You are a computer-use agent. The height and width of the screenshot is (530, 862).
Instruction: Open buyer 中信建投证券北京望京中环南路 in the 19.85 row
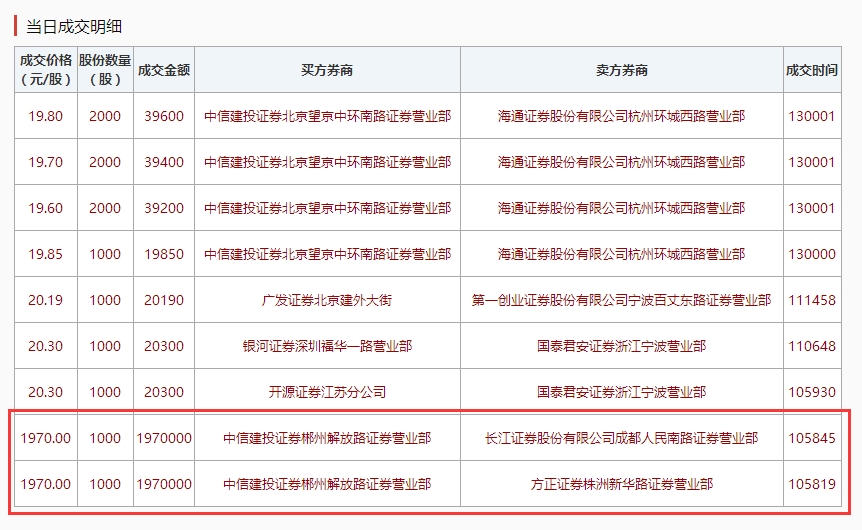point(327,254)
